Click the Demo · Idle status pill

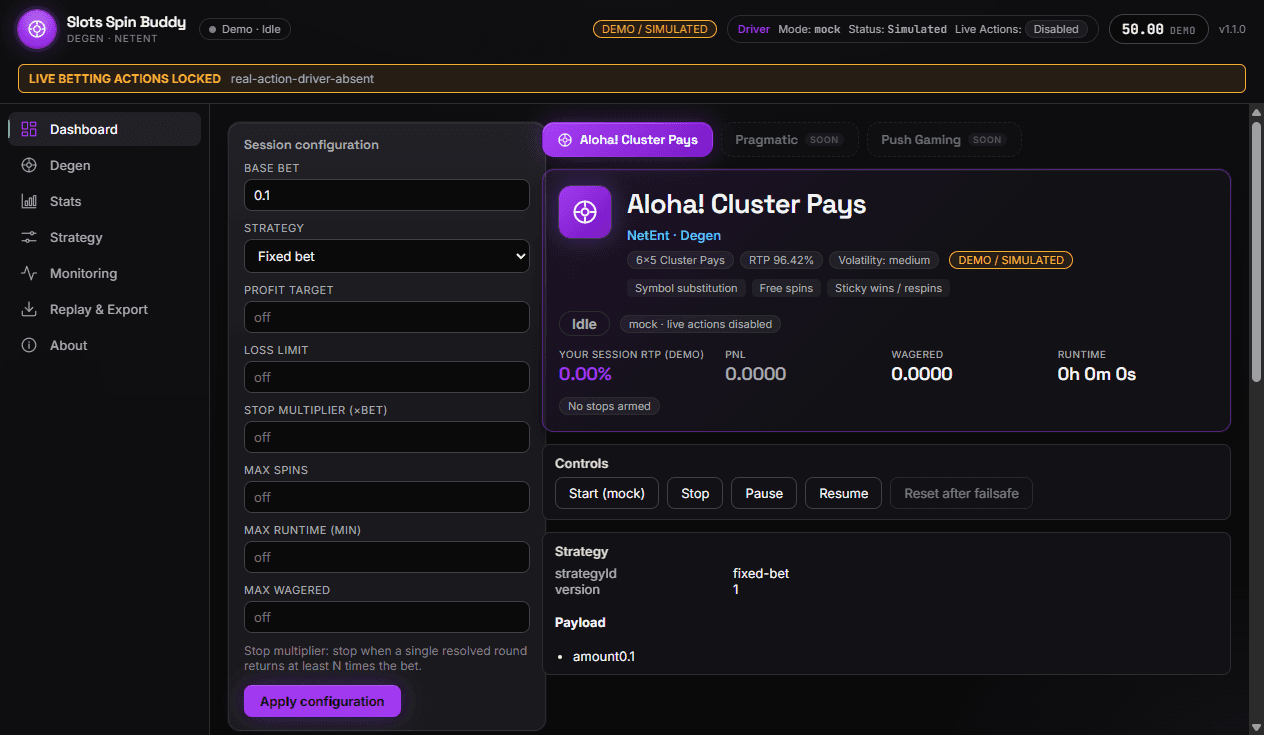[246, 29]
